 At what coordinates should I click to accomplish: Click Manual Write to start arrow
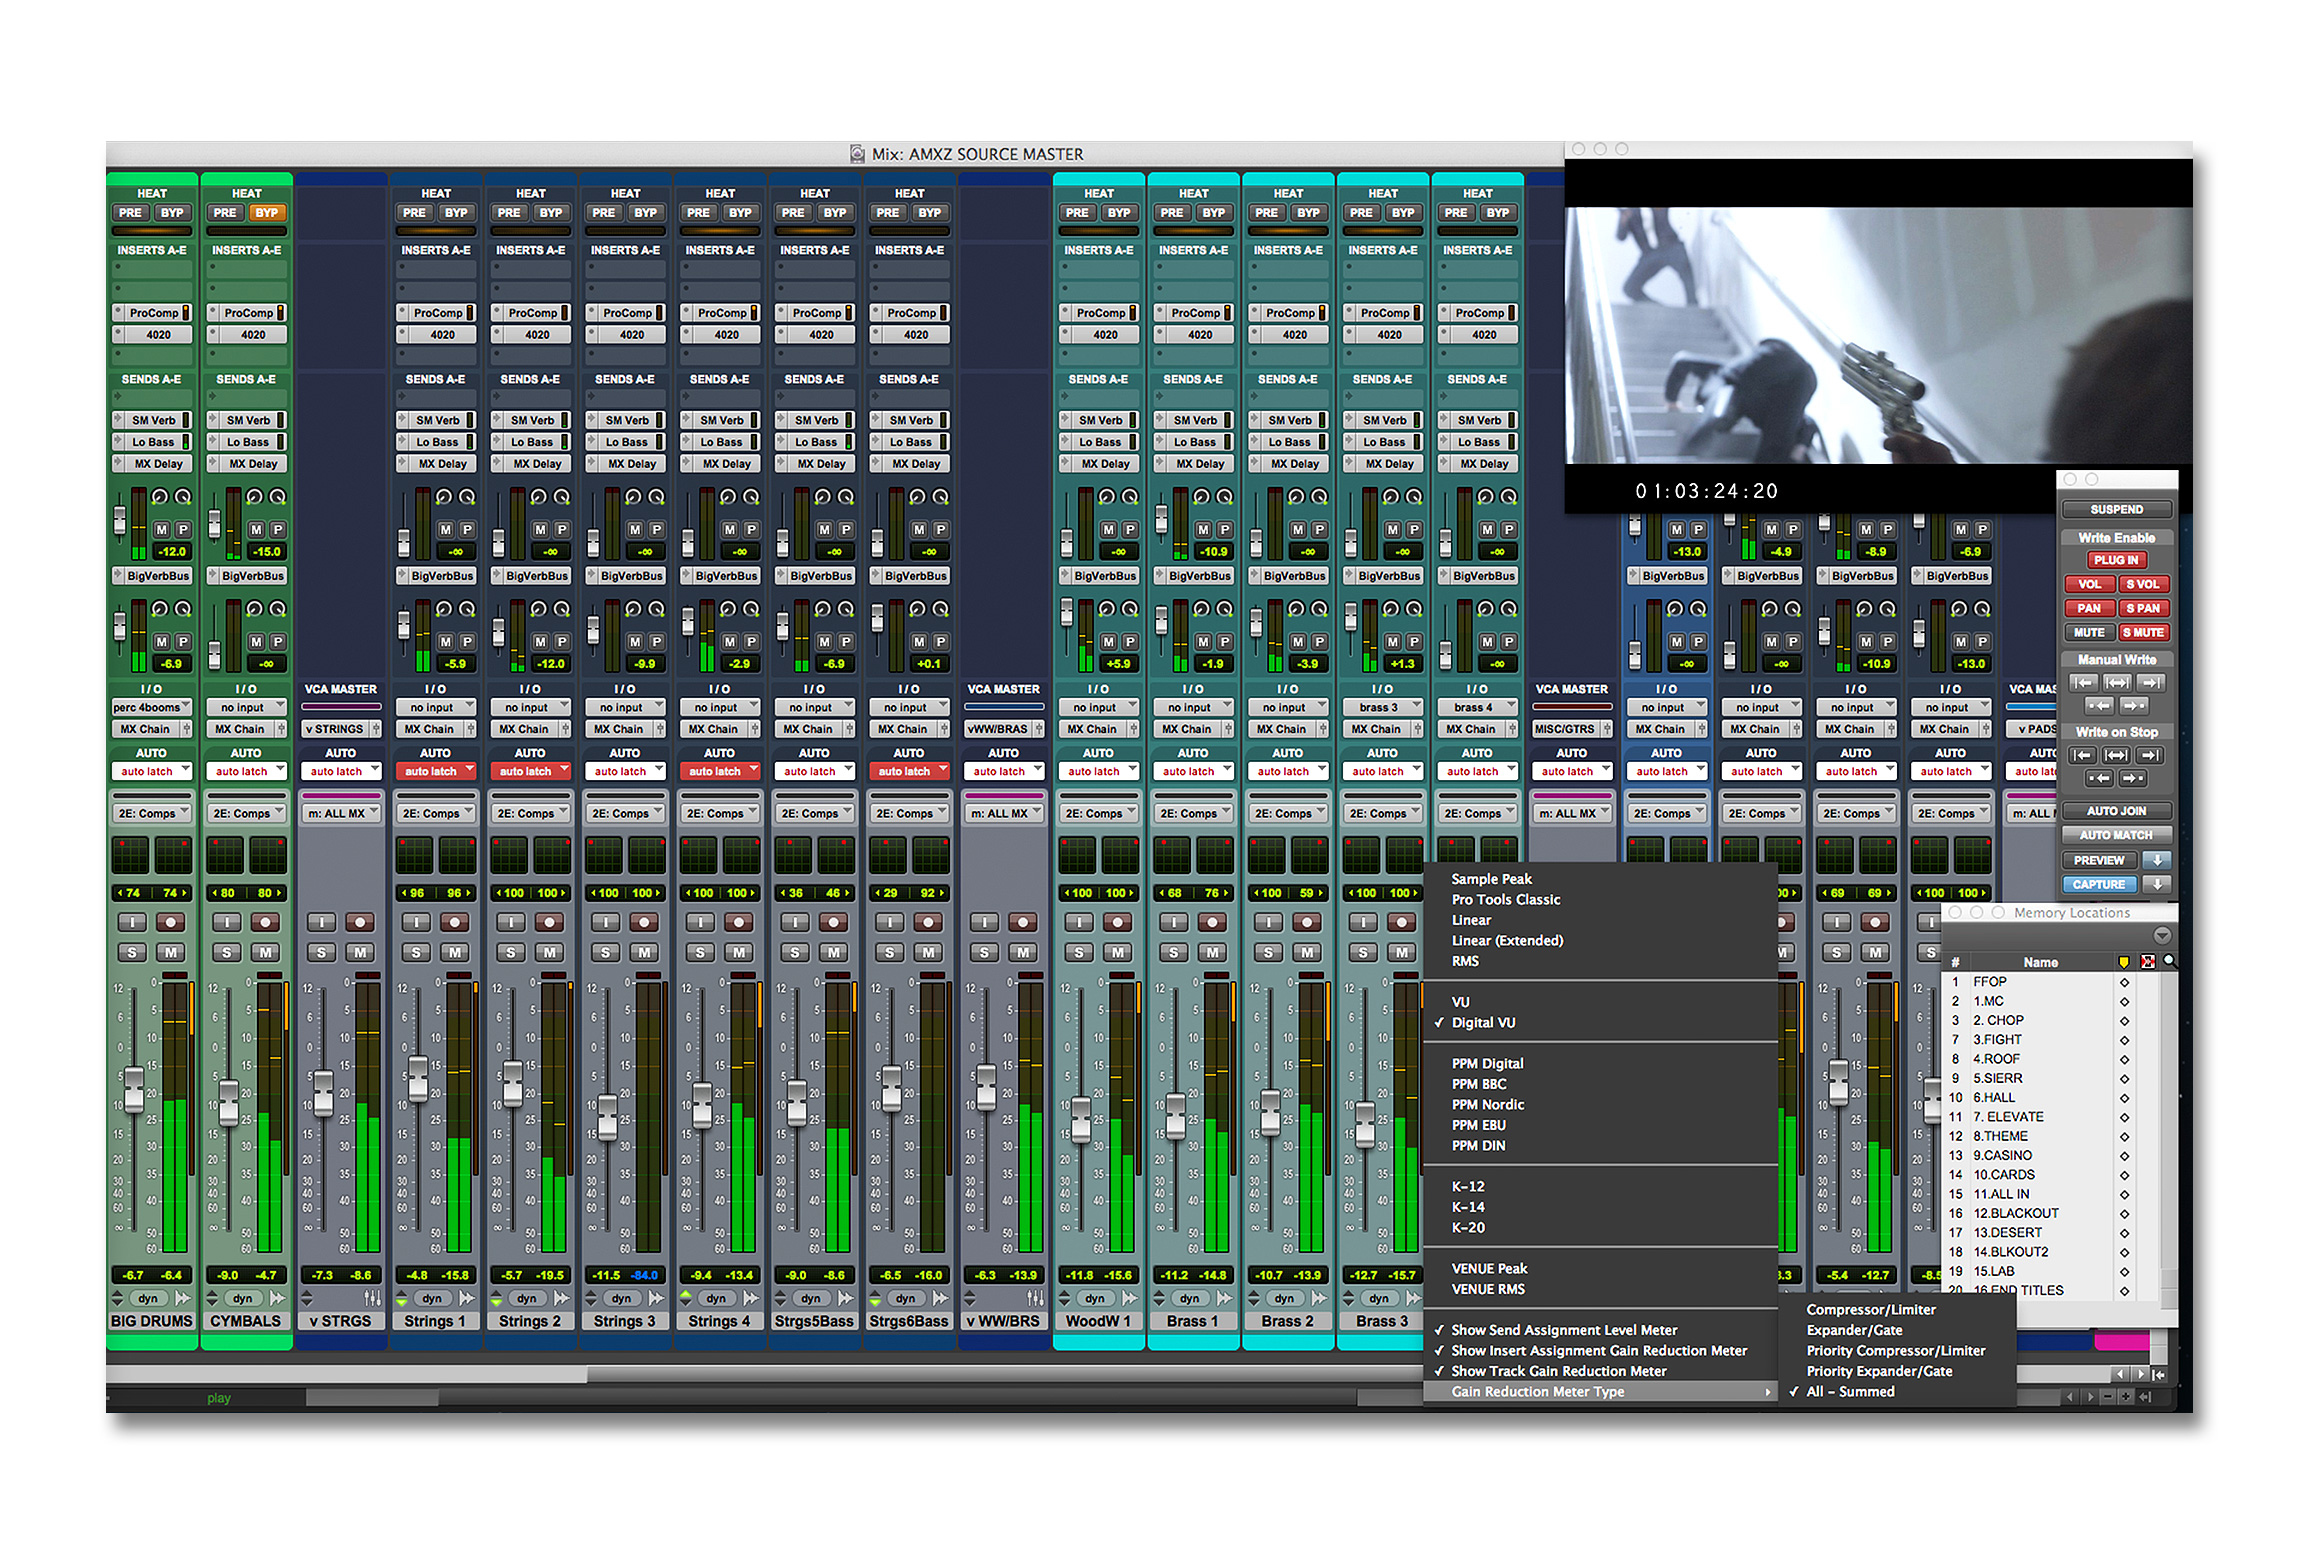[2084, 683]
